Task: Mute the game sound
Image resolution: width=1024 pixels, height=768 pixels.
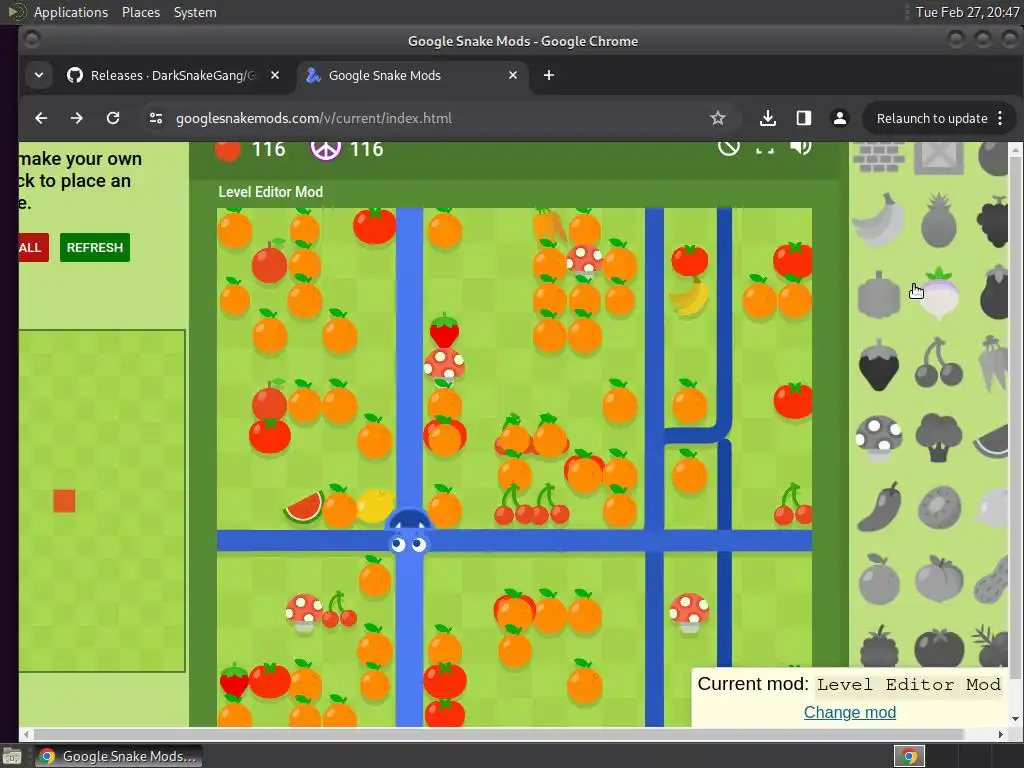Action: pyautogui.click(x=800, y=148)
